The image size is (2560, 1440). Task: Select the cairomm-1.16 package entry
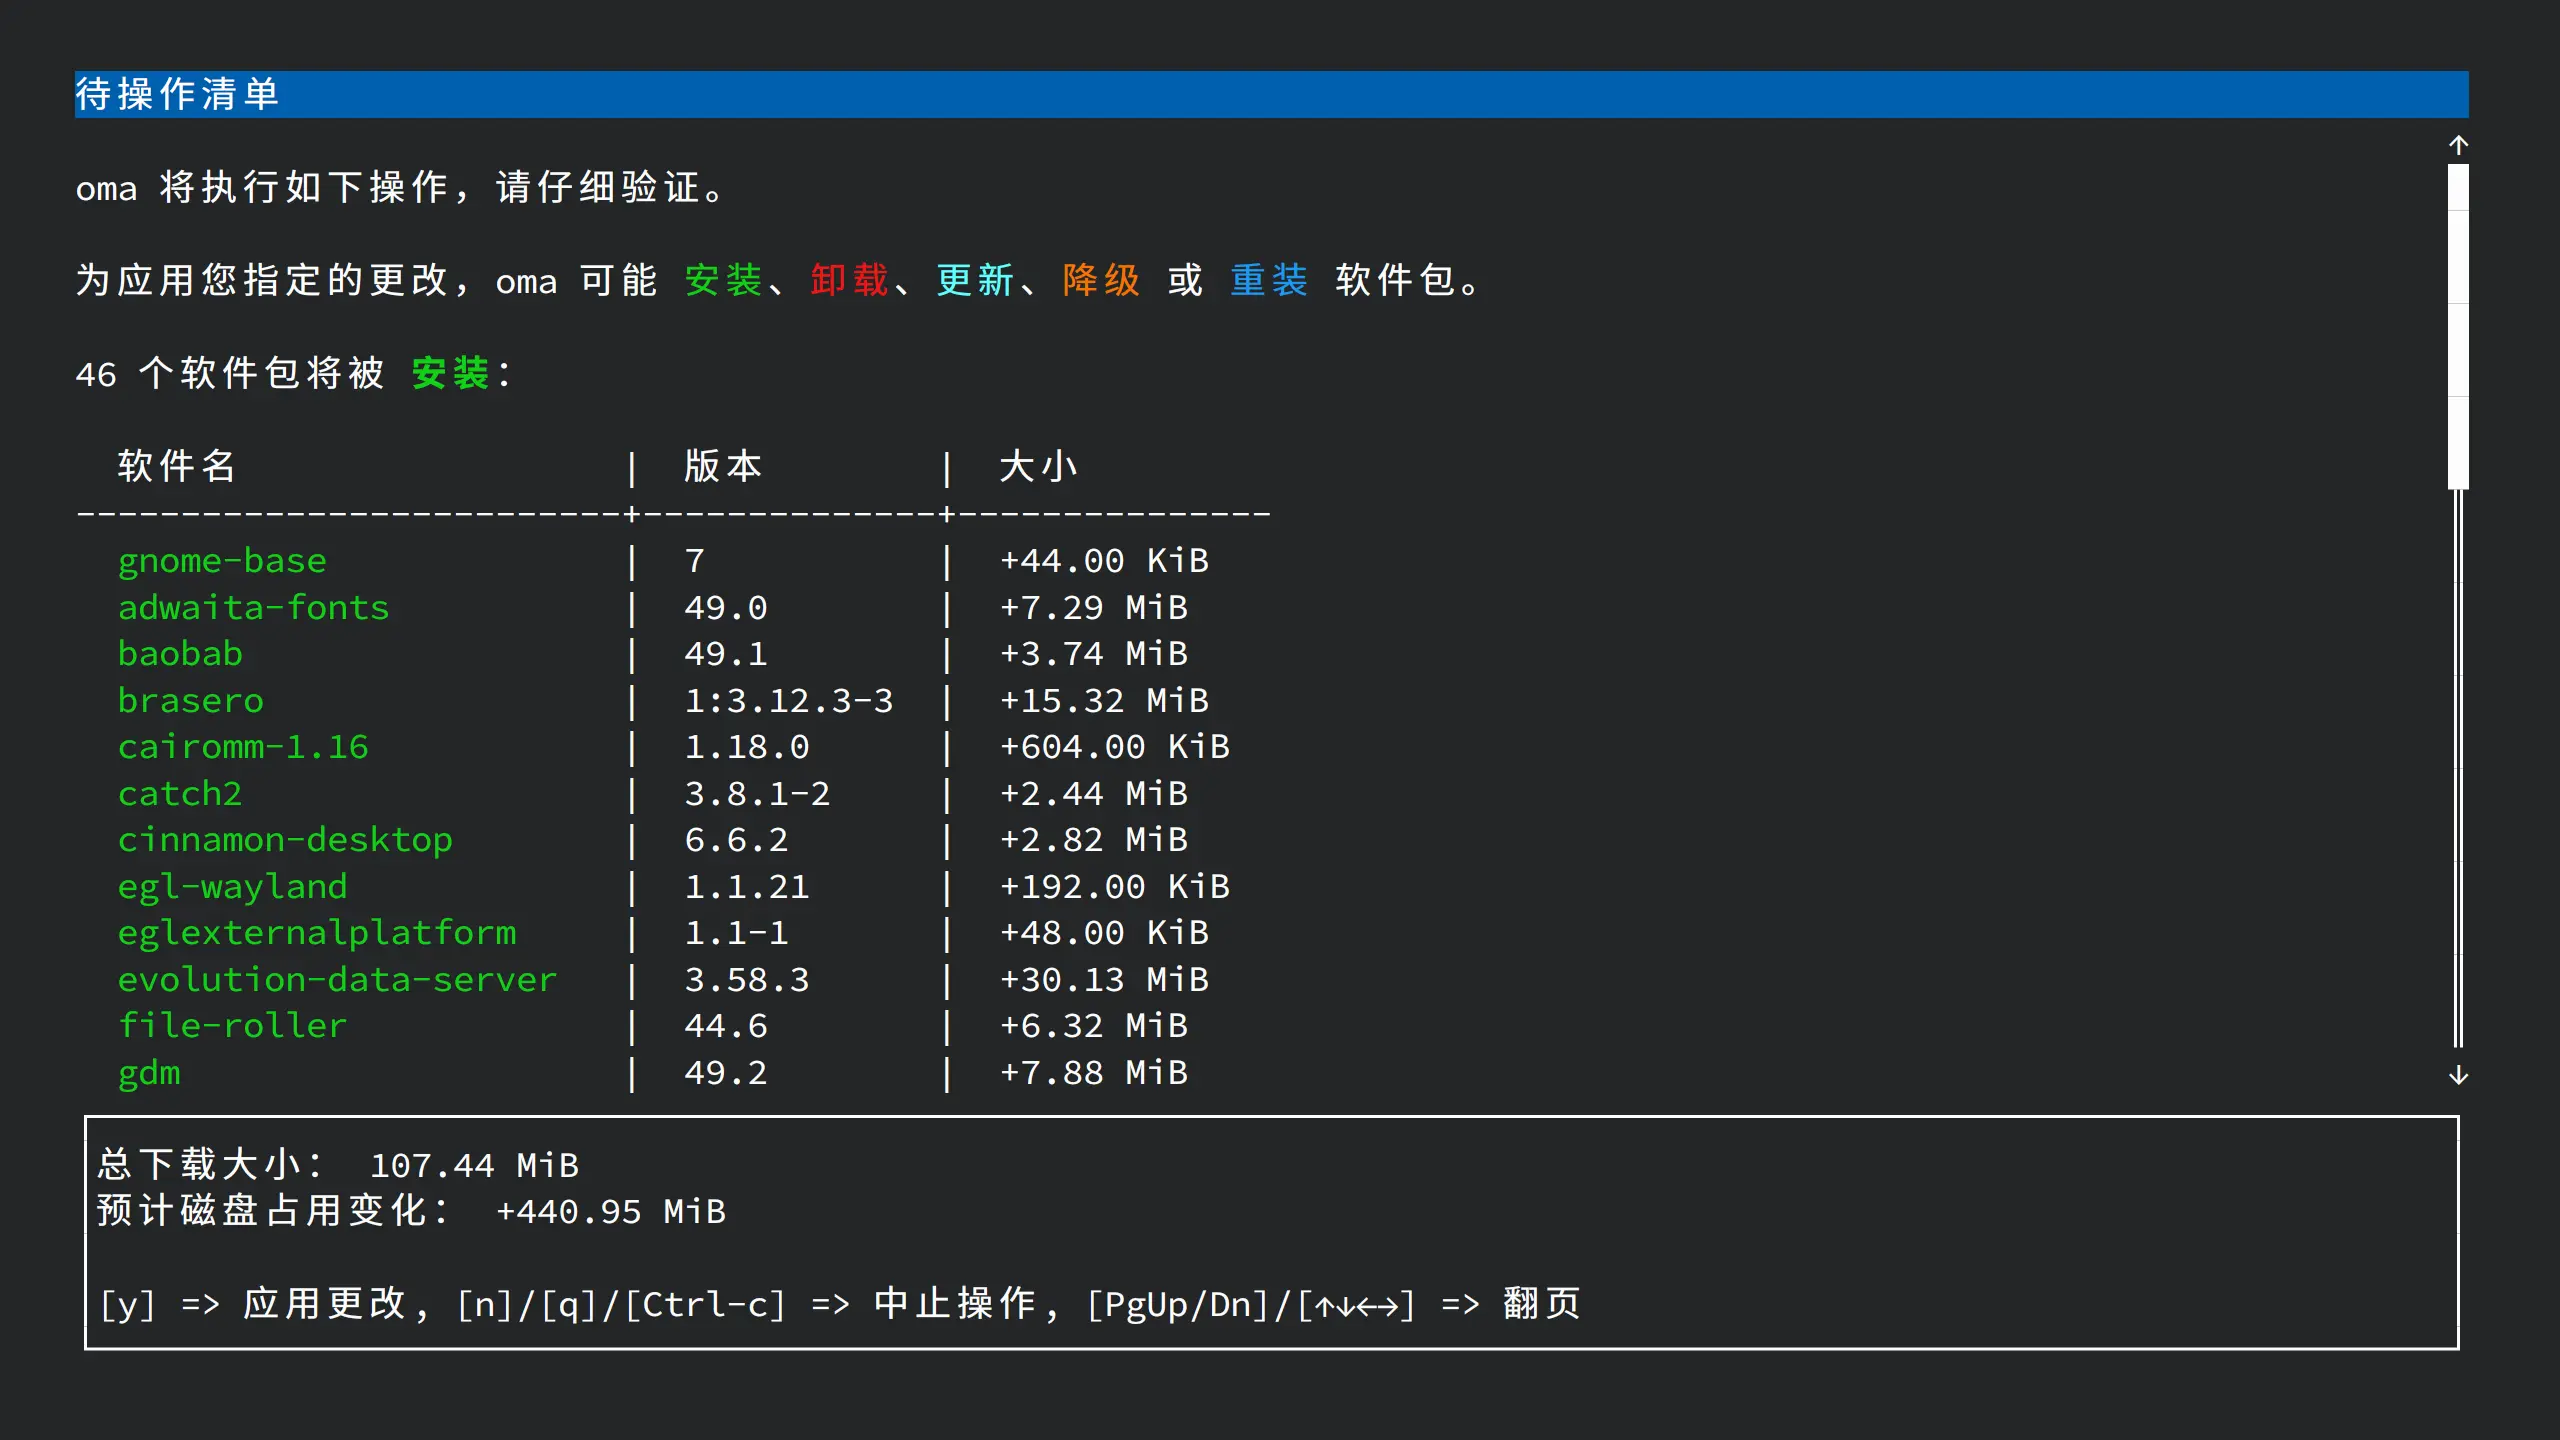(243, 746)
